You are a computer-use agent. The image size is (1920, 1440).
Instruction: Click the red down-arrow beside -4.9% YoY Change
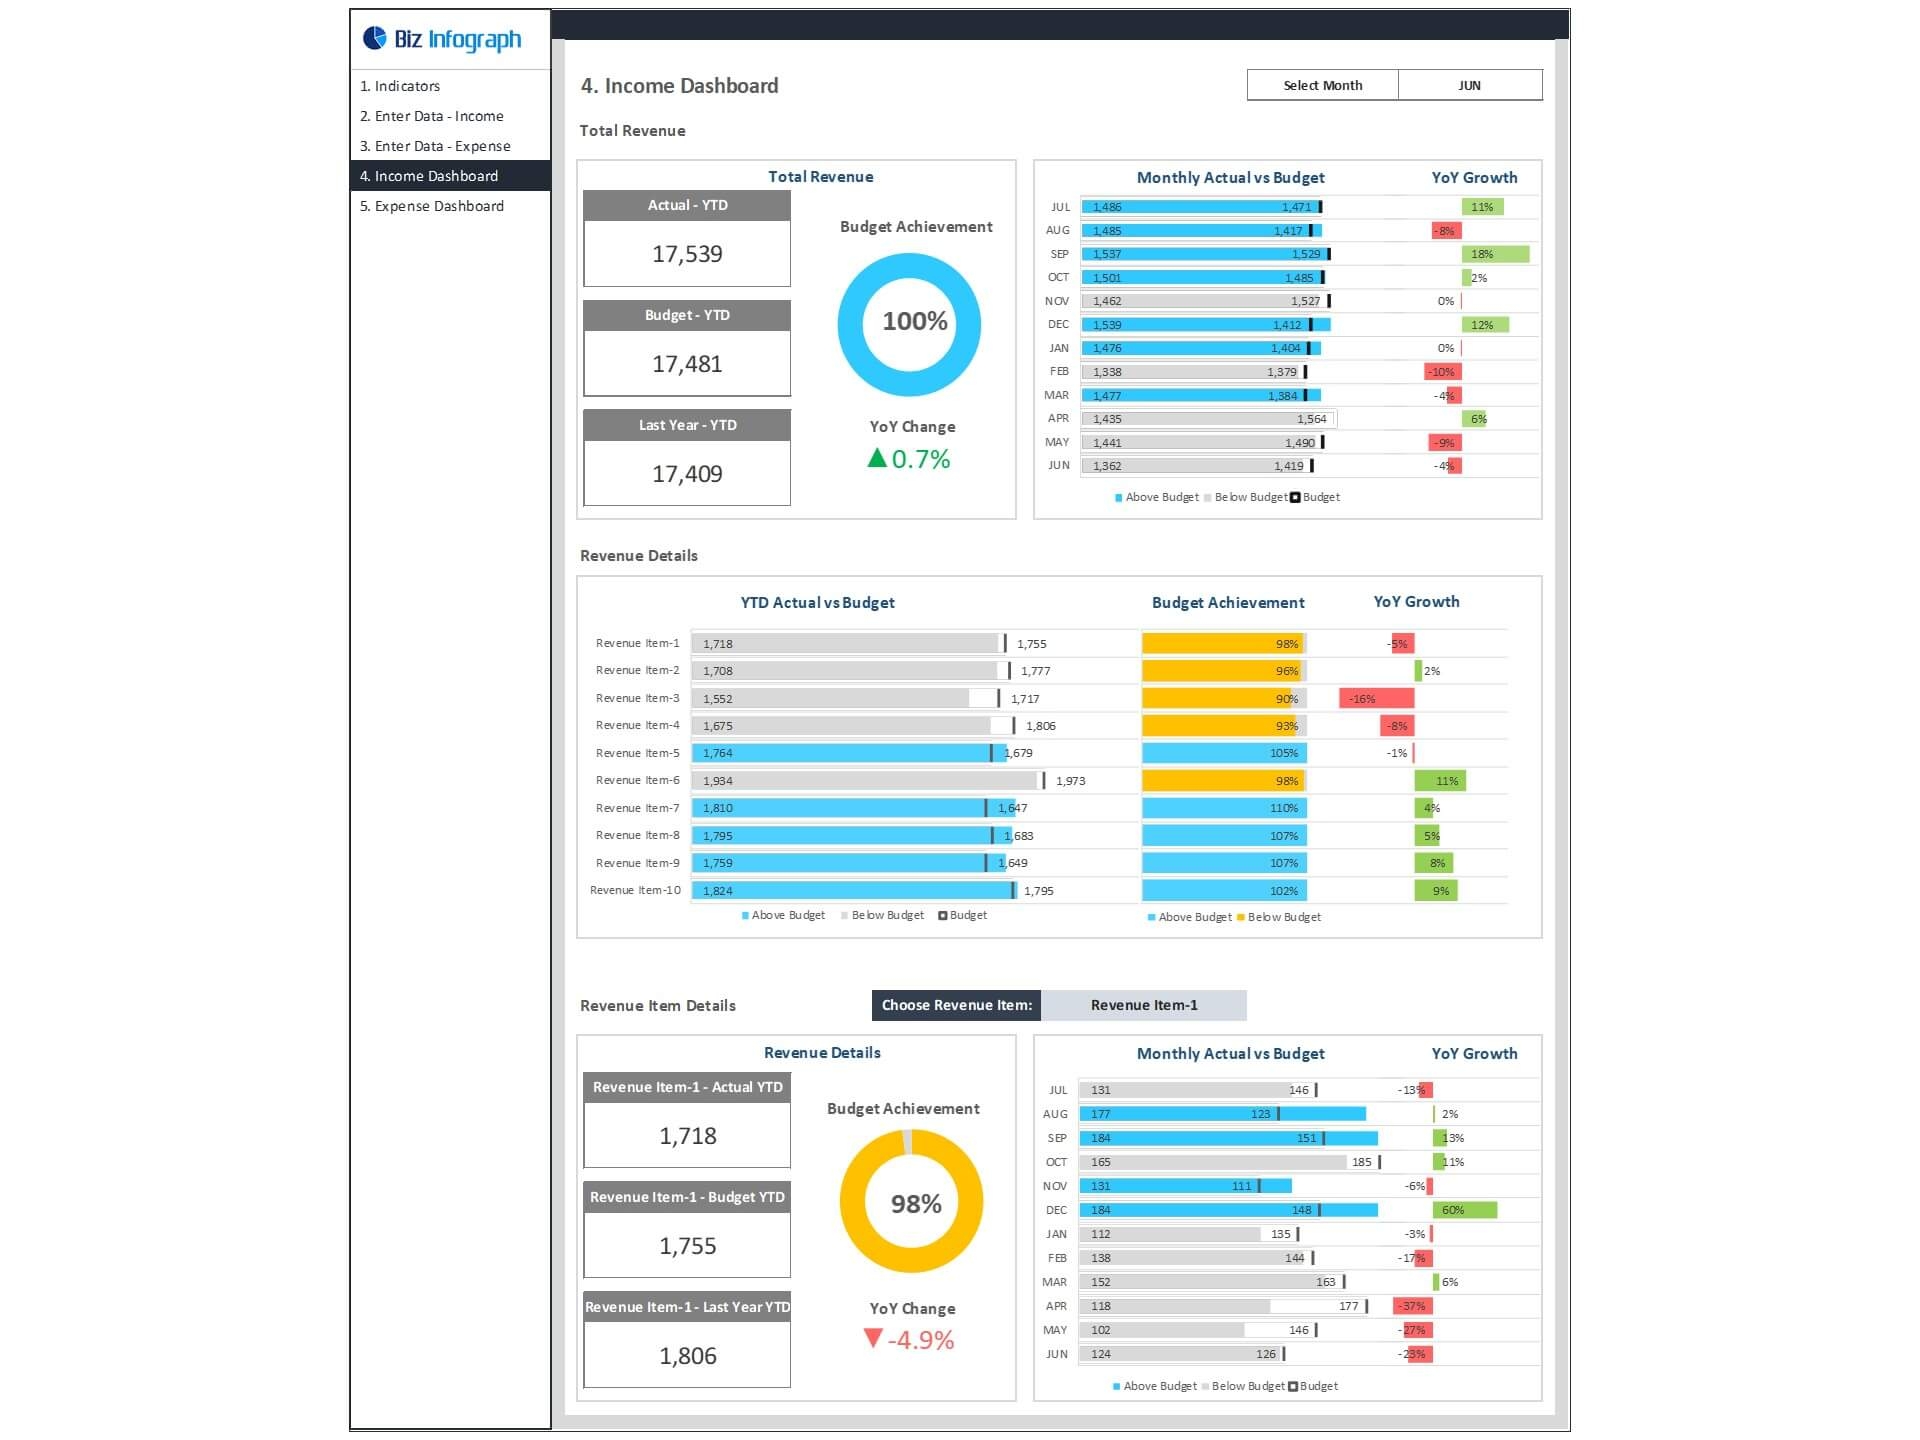[873, 1335]
